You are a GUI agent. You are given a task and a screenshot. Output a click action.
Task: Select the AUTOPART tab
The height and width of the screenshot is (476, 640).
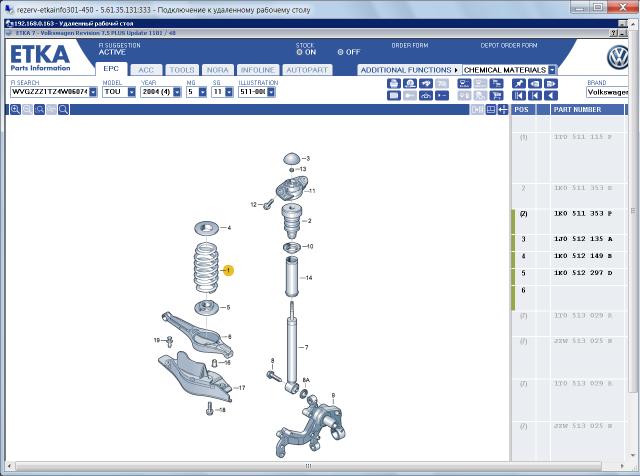click(x=307, y=70)
